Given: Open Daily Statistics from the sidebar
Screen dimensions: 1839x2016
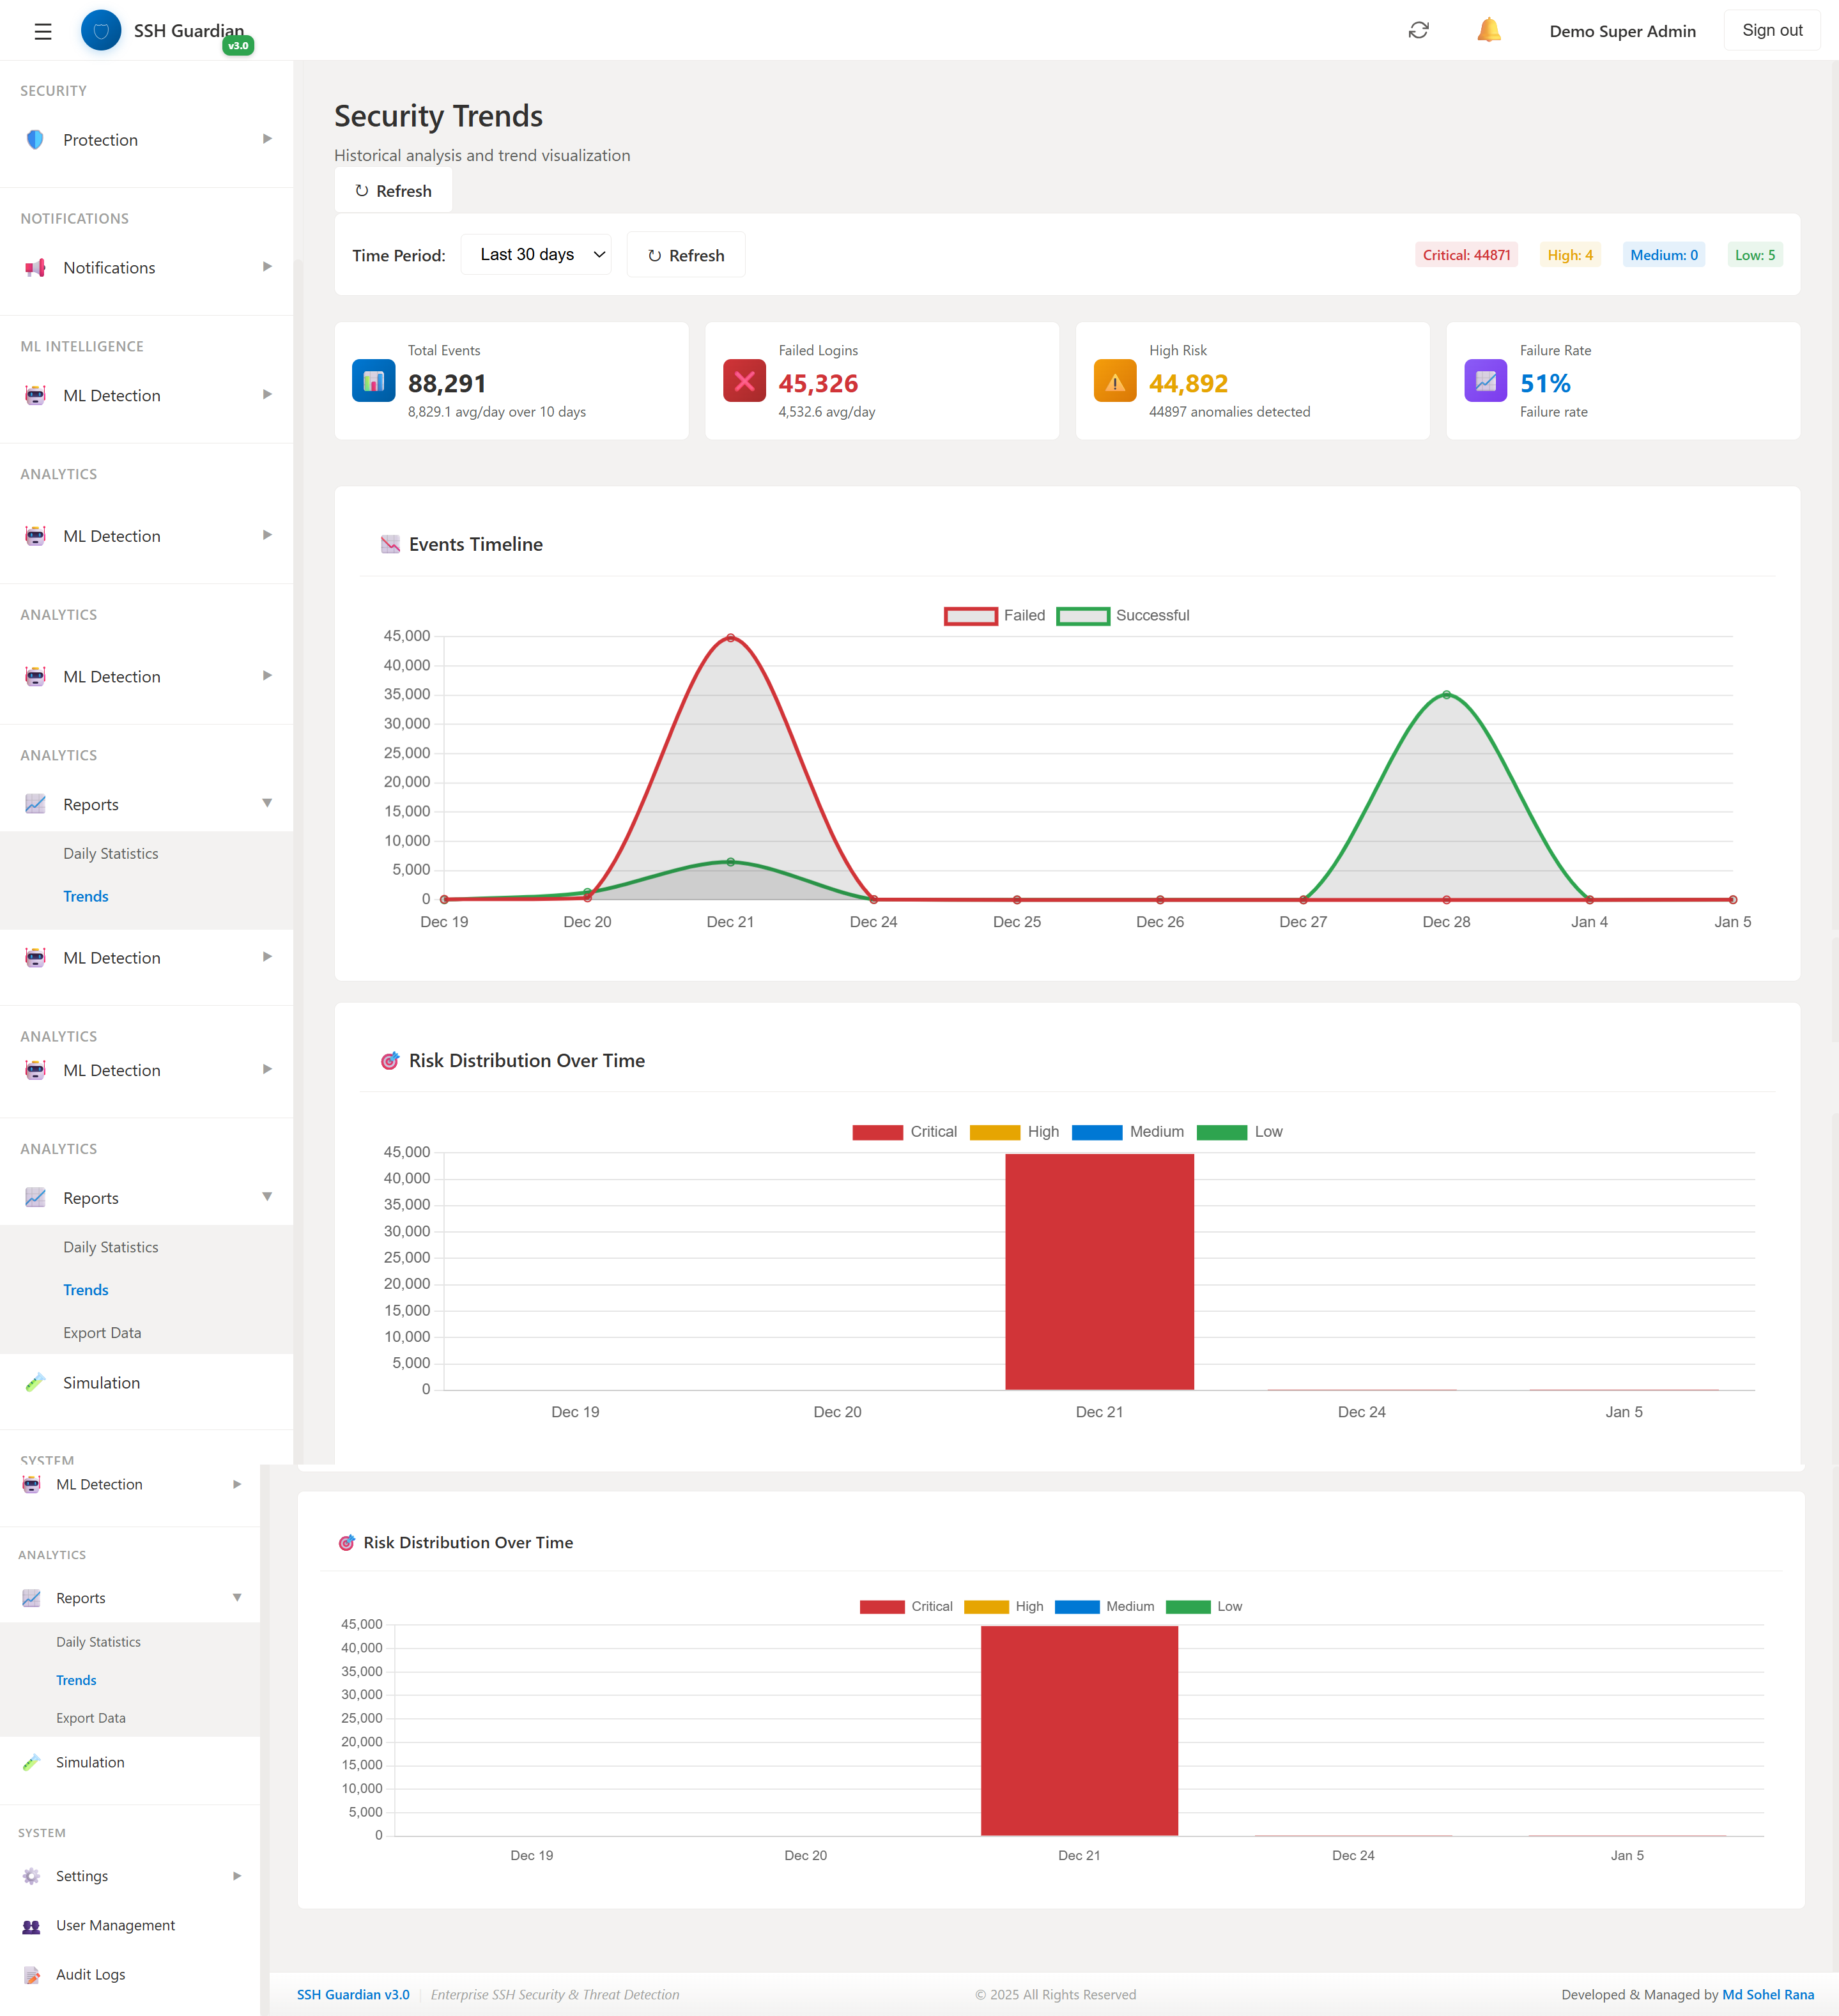Looking at the screenshot, I should pyautogui.click(x=110, y=853).
